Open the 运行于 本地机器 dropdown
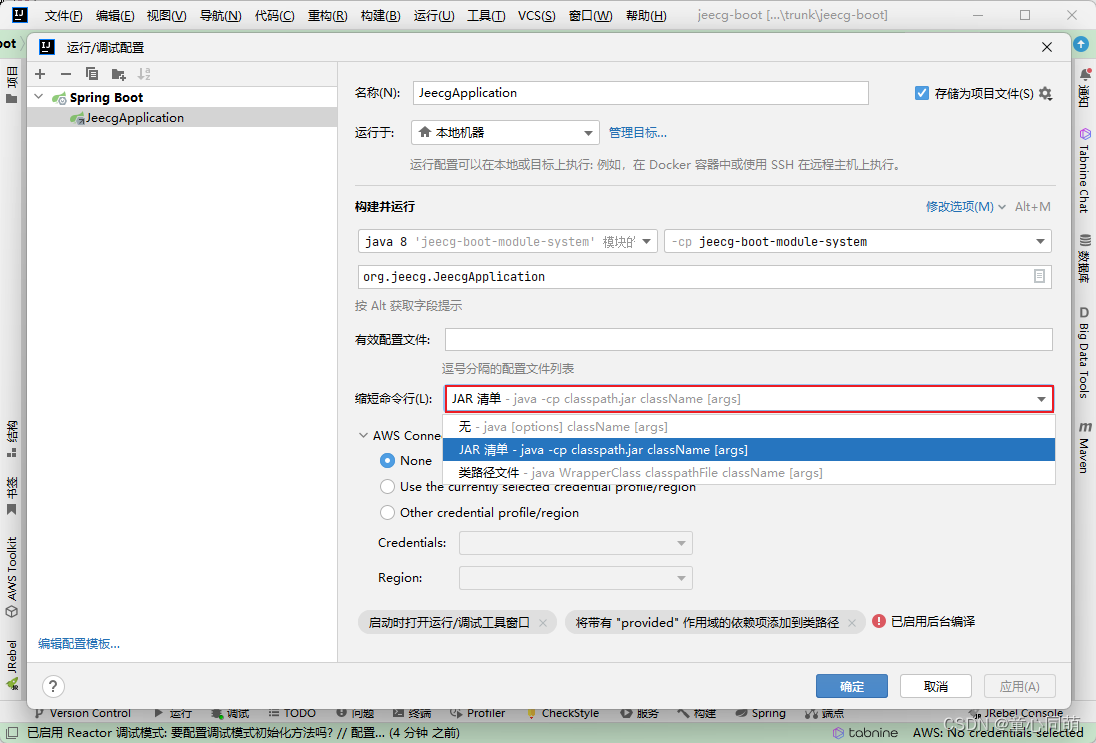This screenshot has width=1096, height=743. (505, 132)
